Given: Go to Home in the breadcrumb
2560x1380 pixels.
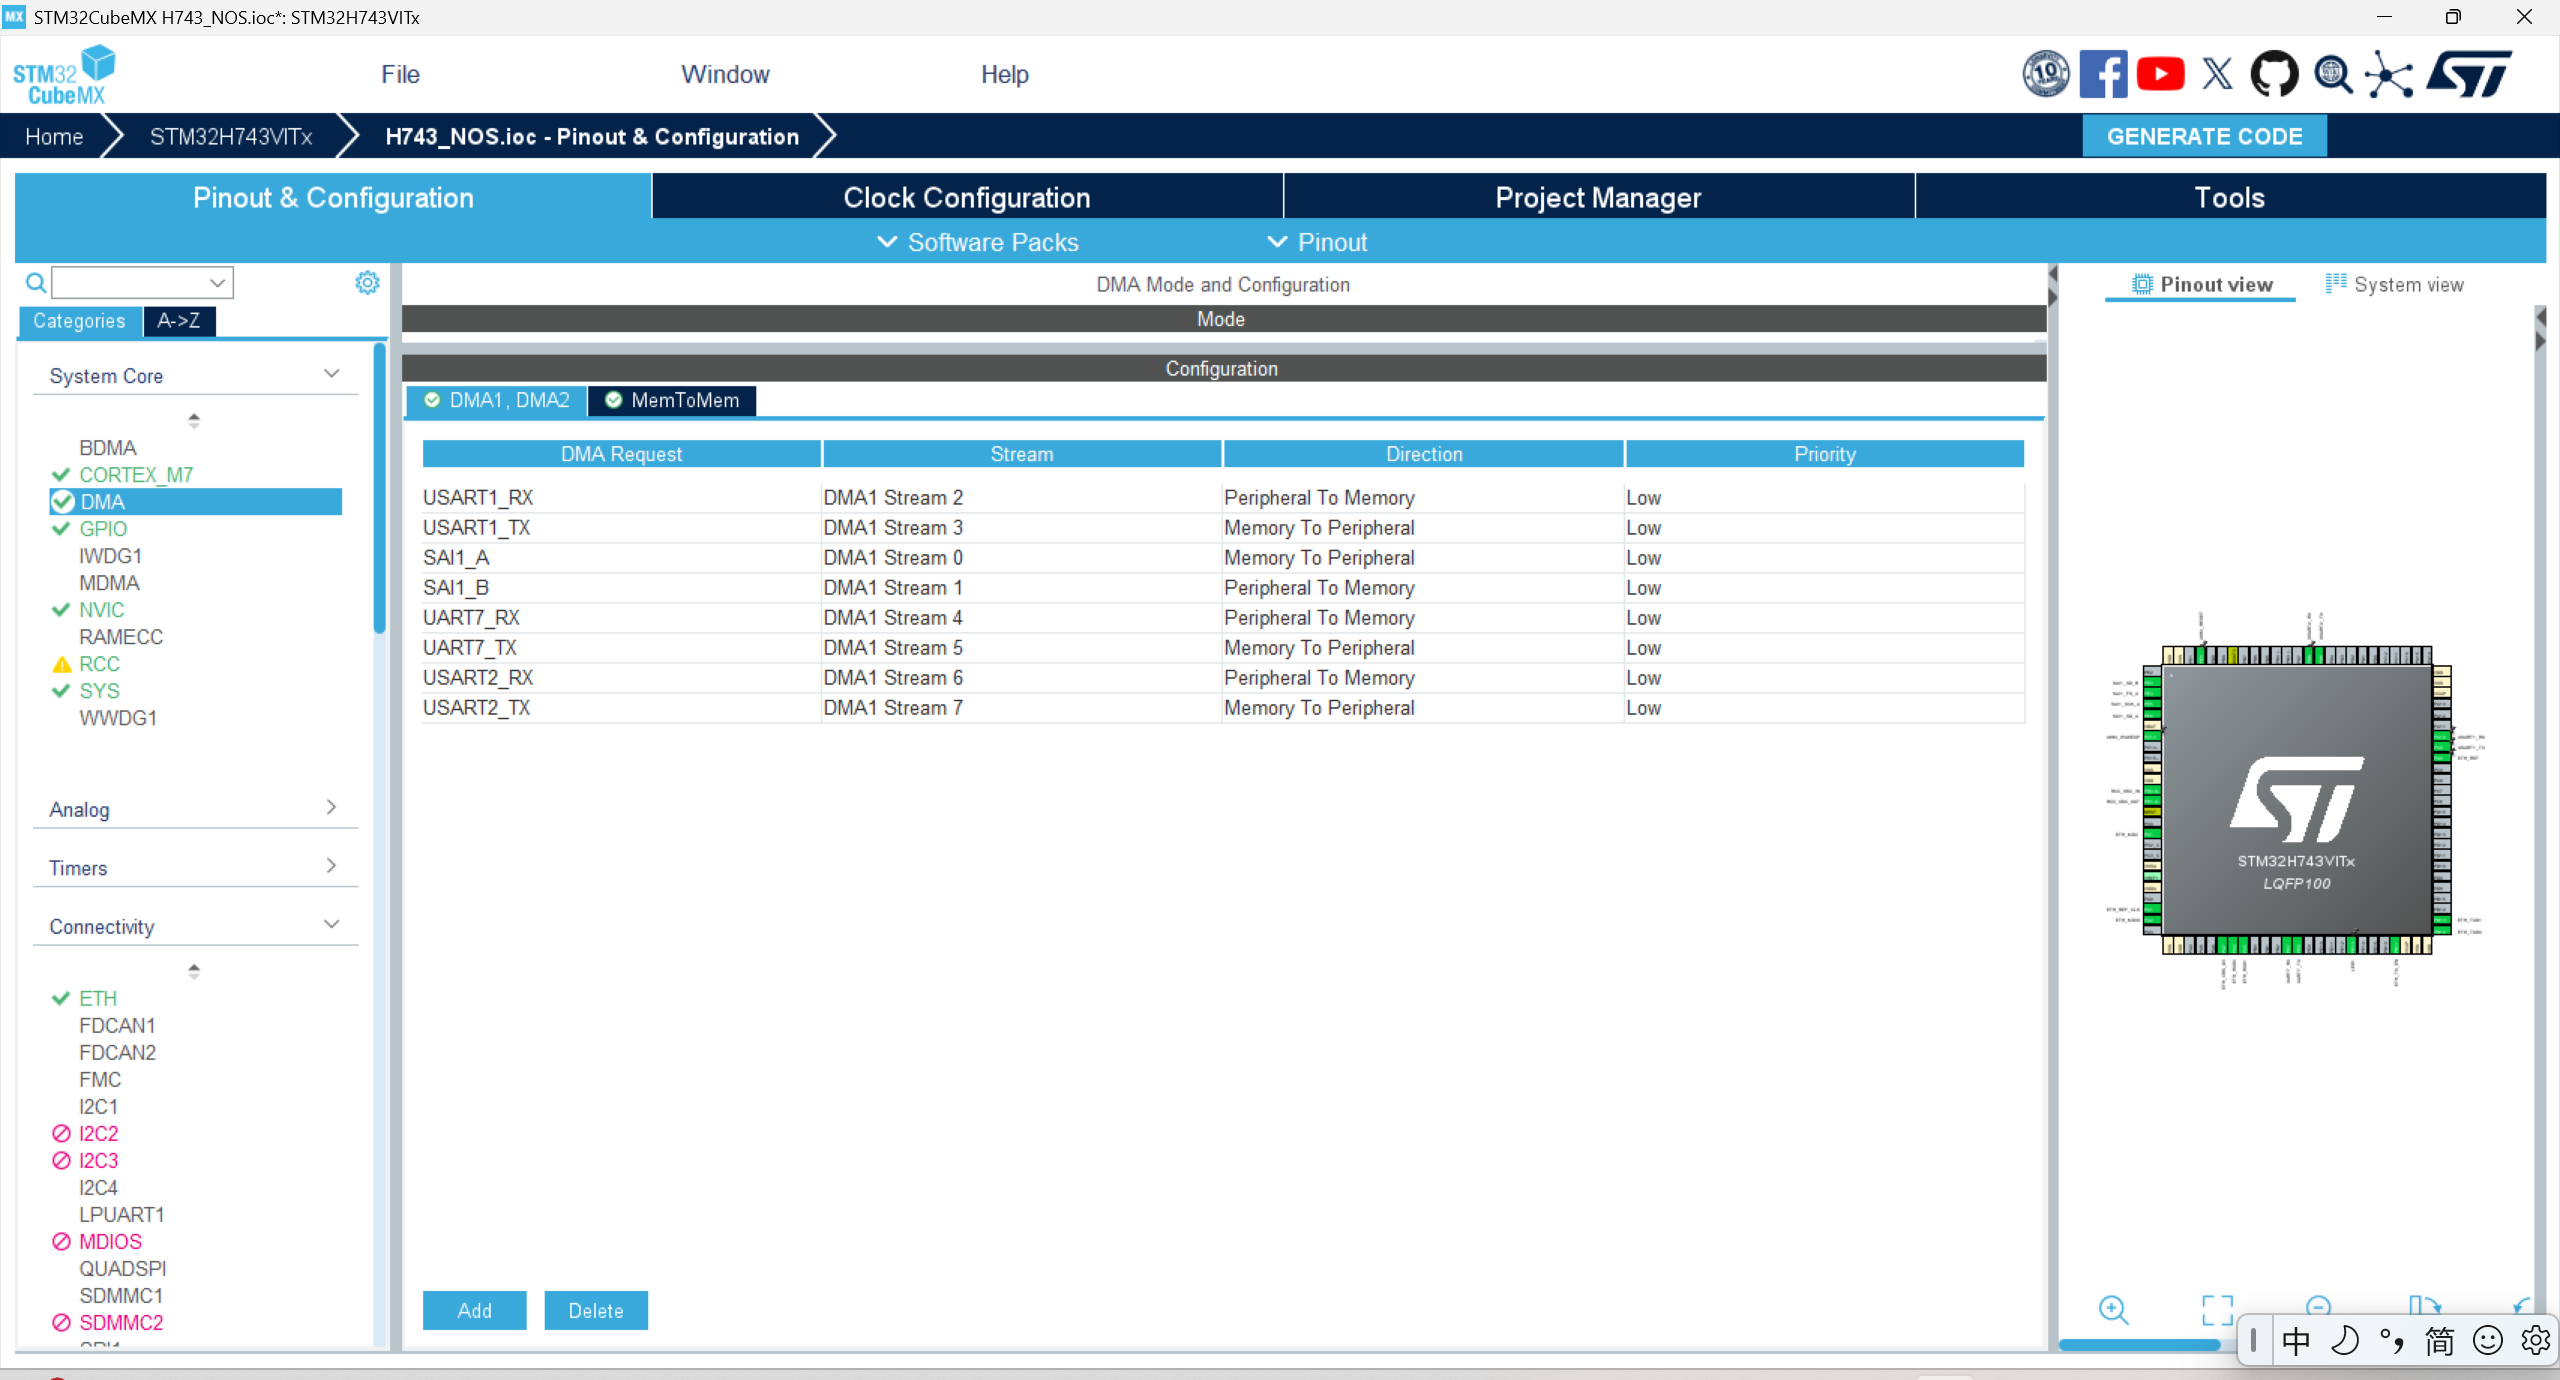Looking at the screenshot, I should 54,137.
